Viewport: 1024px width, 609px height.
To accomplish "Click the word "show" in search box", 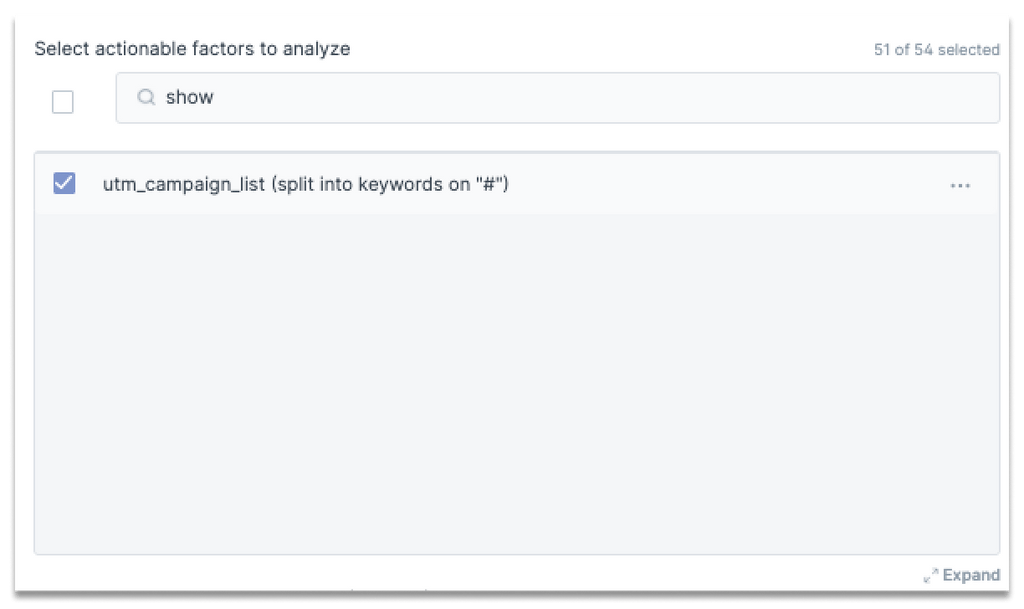I will [190, 98].
